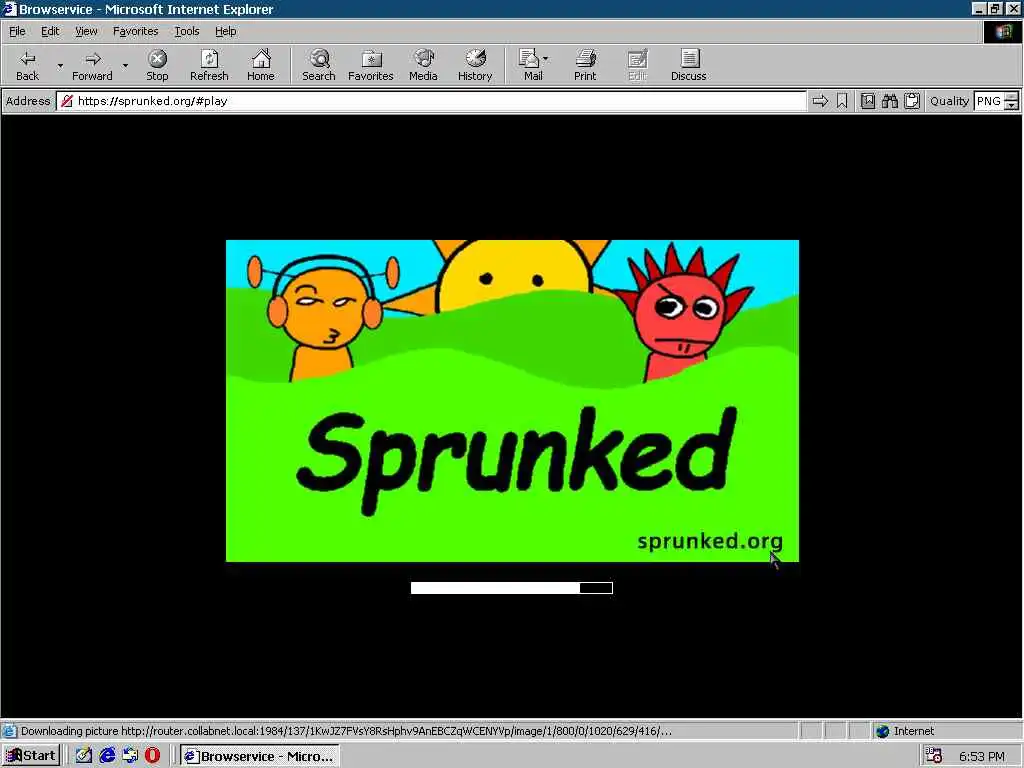The height and width of the screenshot is (768, 1024).
Task: Open the Forward button history dropdown arrow
Action: pos(125,65)
